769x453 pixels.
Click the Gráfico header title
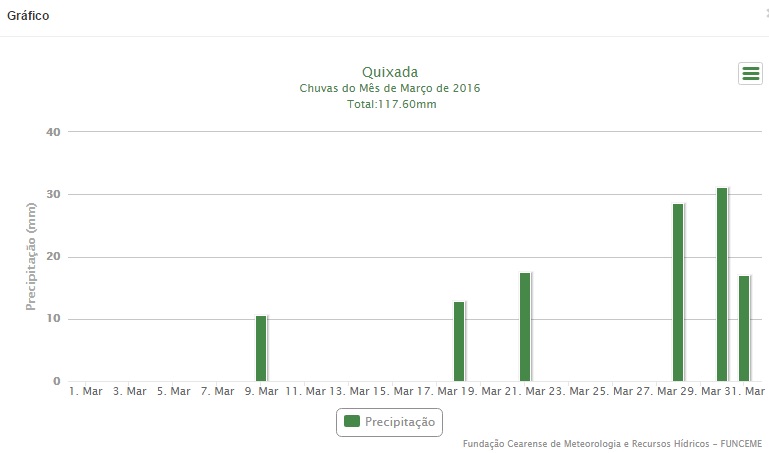point(28,16)
